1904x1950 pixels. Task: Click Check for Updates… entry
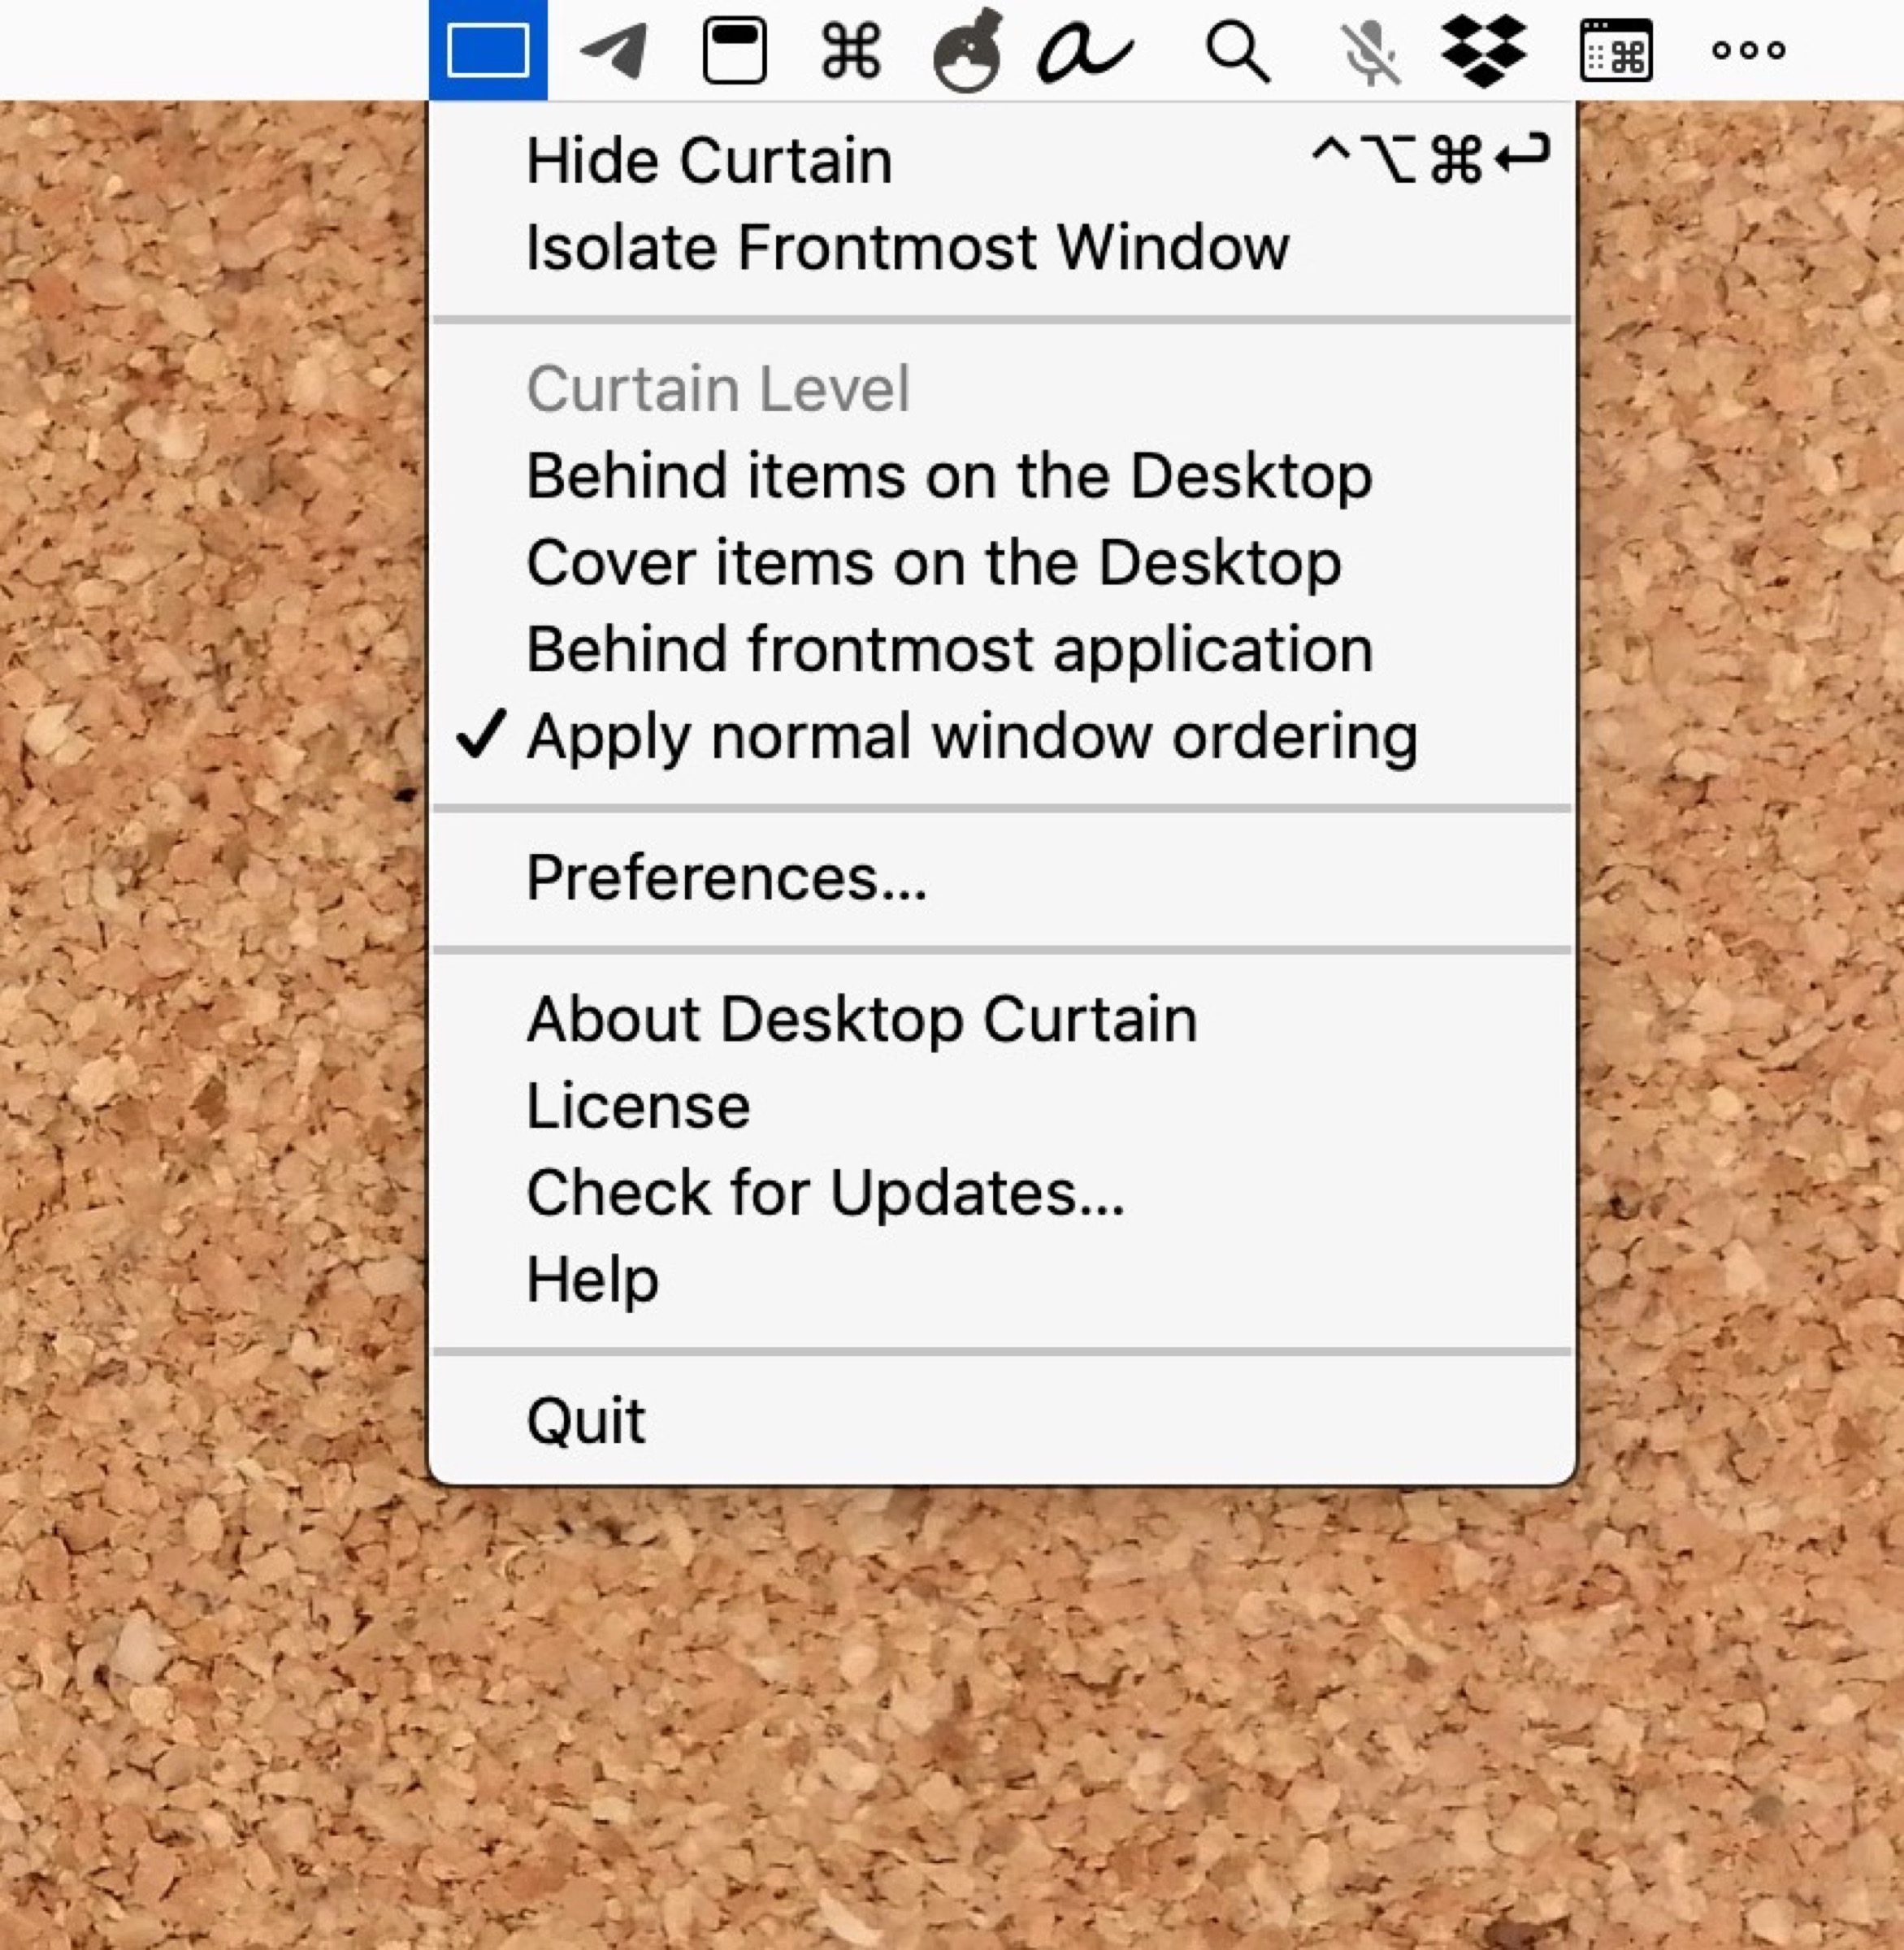coord(825,1192)
